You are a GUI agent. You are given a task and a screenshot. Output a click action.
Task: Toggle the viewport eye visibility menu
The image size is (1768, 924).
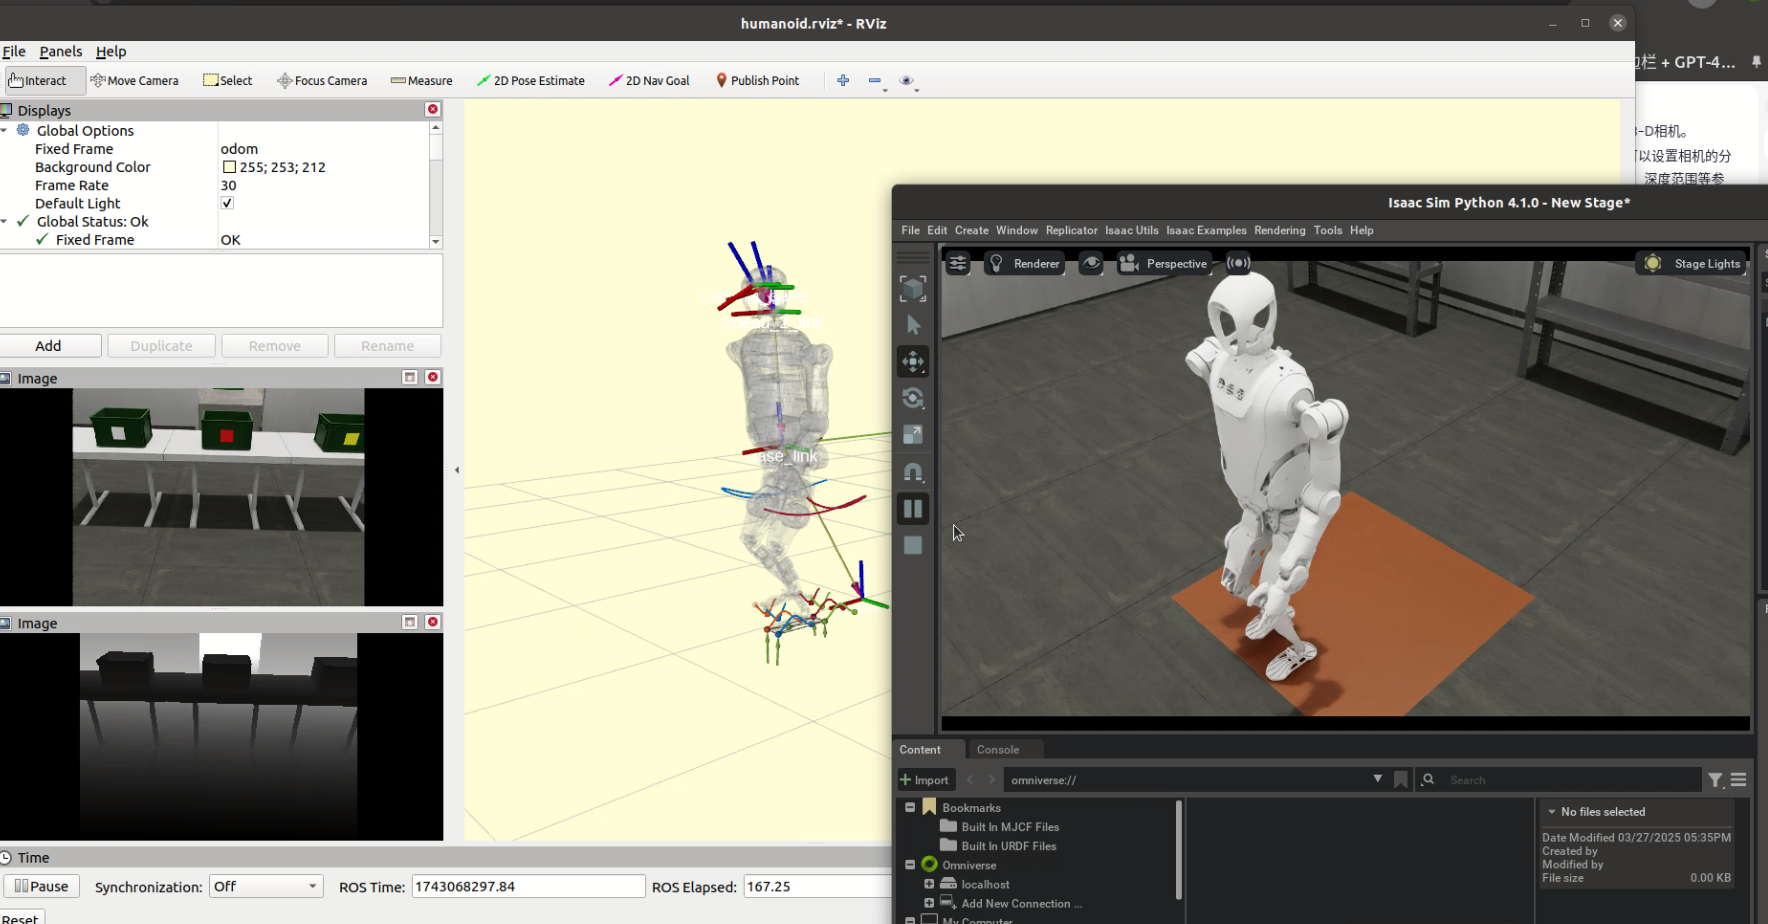[x=1091, y=263]
